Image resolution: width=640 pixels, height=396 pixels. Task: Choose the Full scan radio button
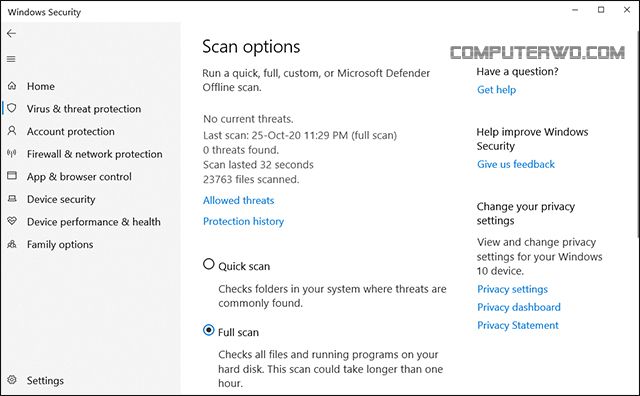(209, 330)
